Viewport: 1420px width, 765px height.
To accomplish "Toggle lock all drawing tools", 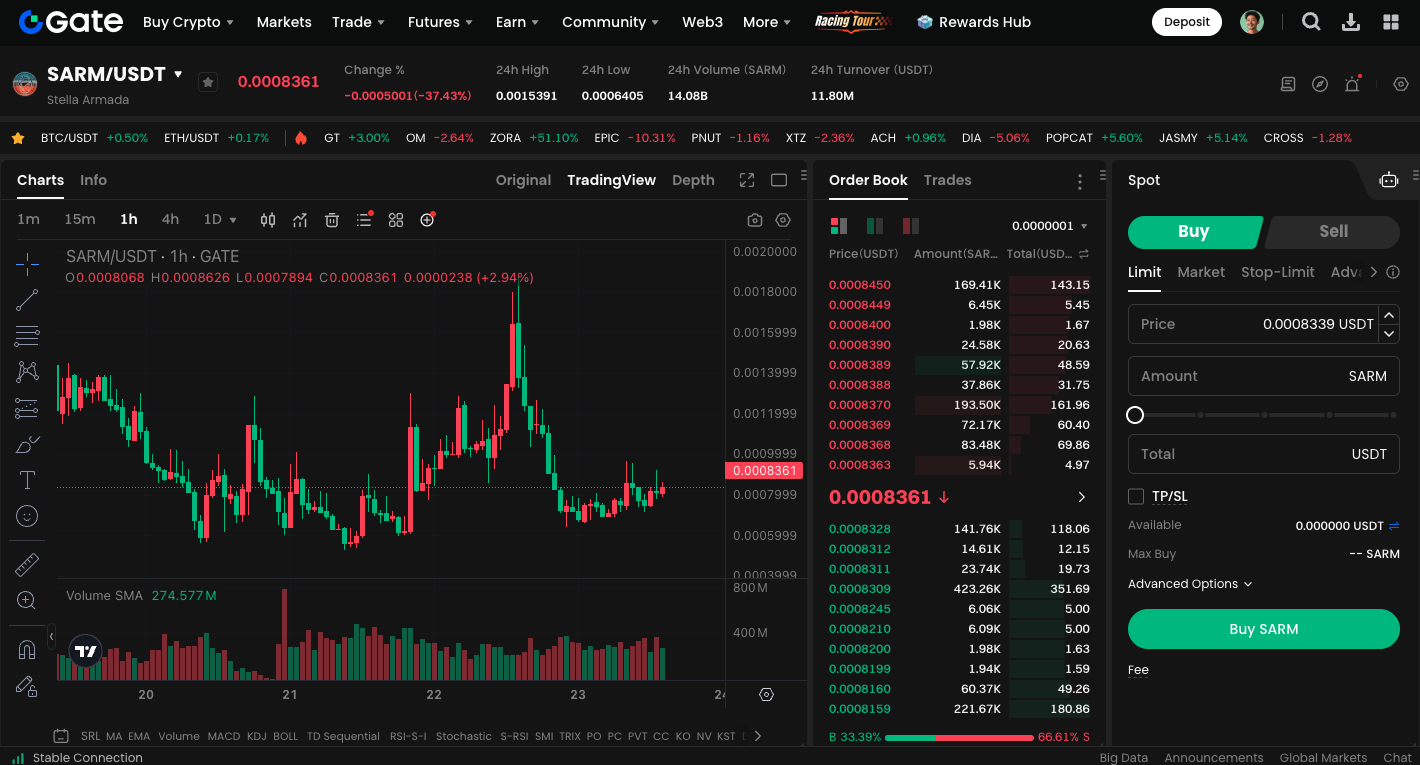I will coord(27,686).
